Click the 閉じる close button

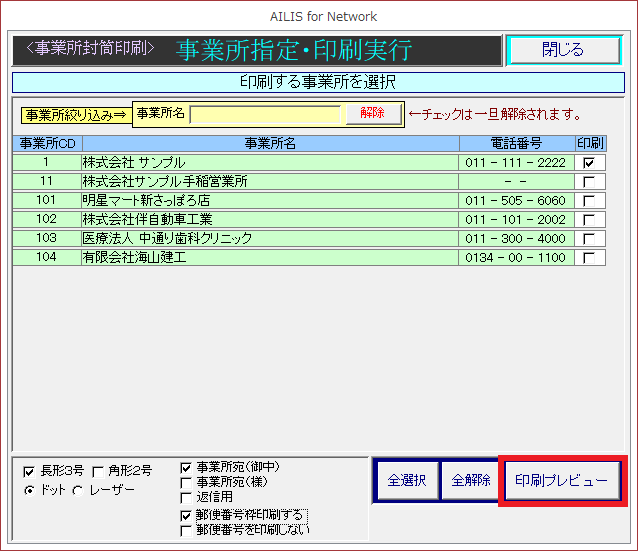click(563, 50)
